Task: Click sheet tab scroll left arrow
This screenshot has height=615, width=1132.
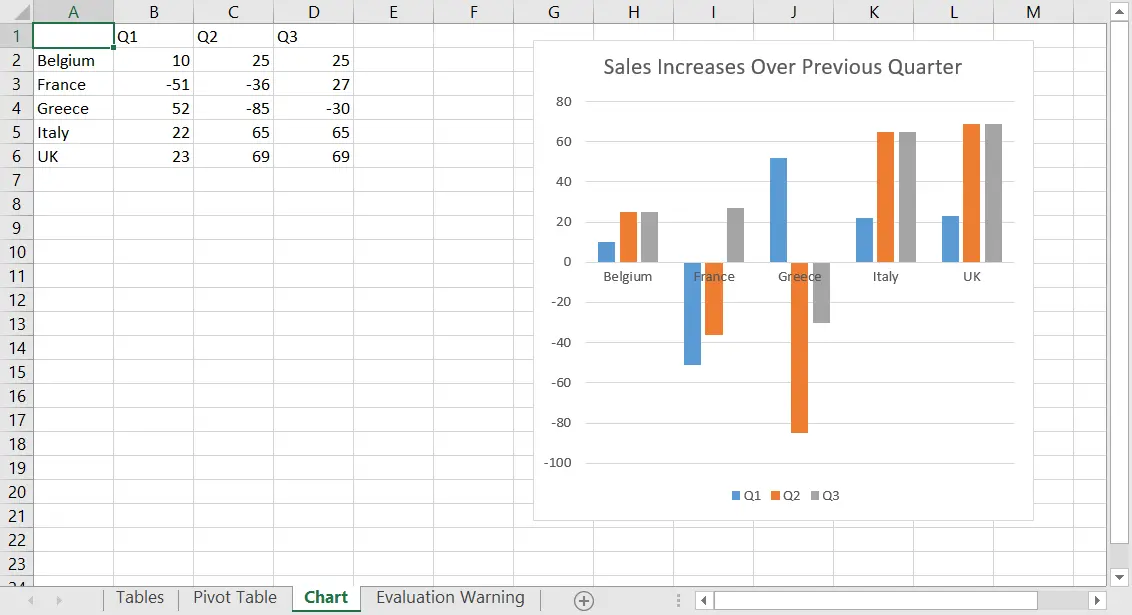Action: [31, 601]
